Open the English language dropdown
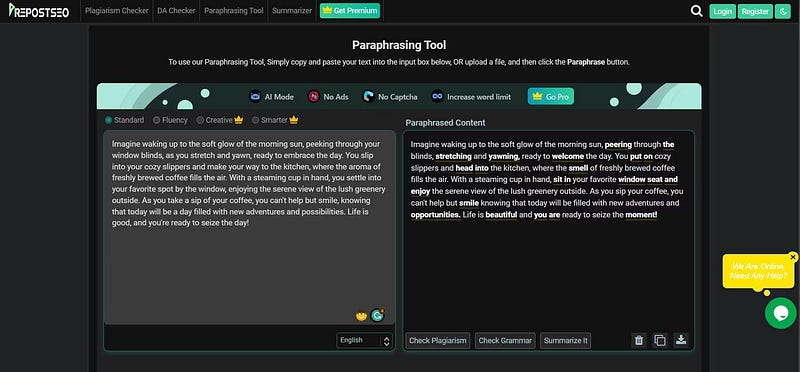This screenshot has width=800, height=372. [x=364, y=340]
